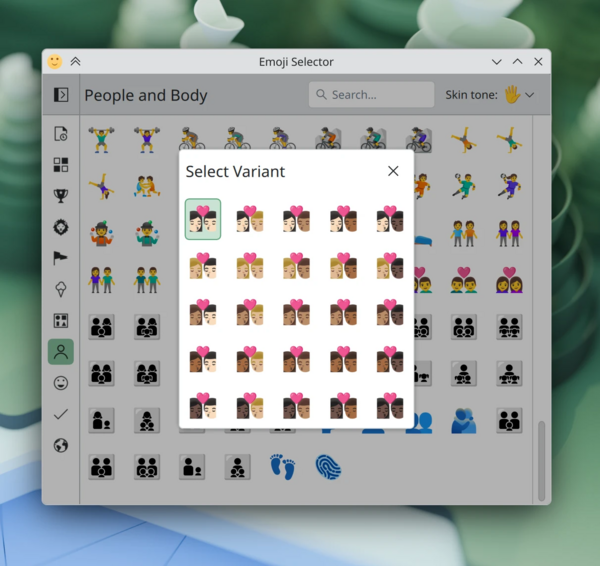Open the emoji app icon menu in title bar
600x566 pixels.
coord(55,62)
